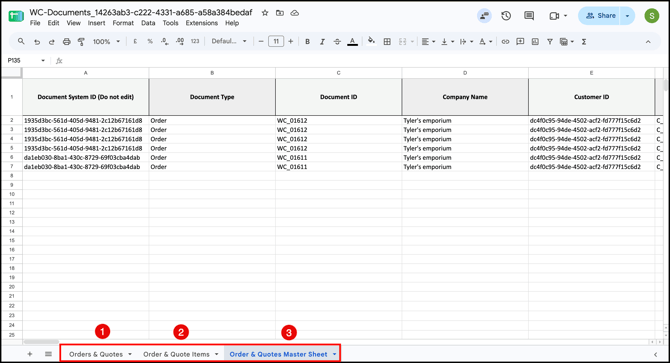Open the zoom level 100% dropdown
This screenshot has height=363, width=670.
click(107, 41)
